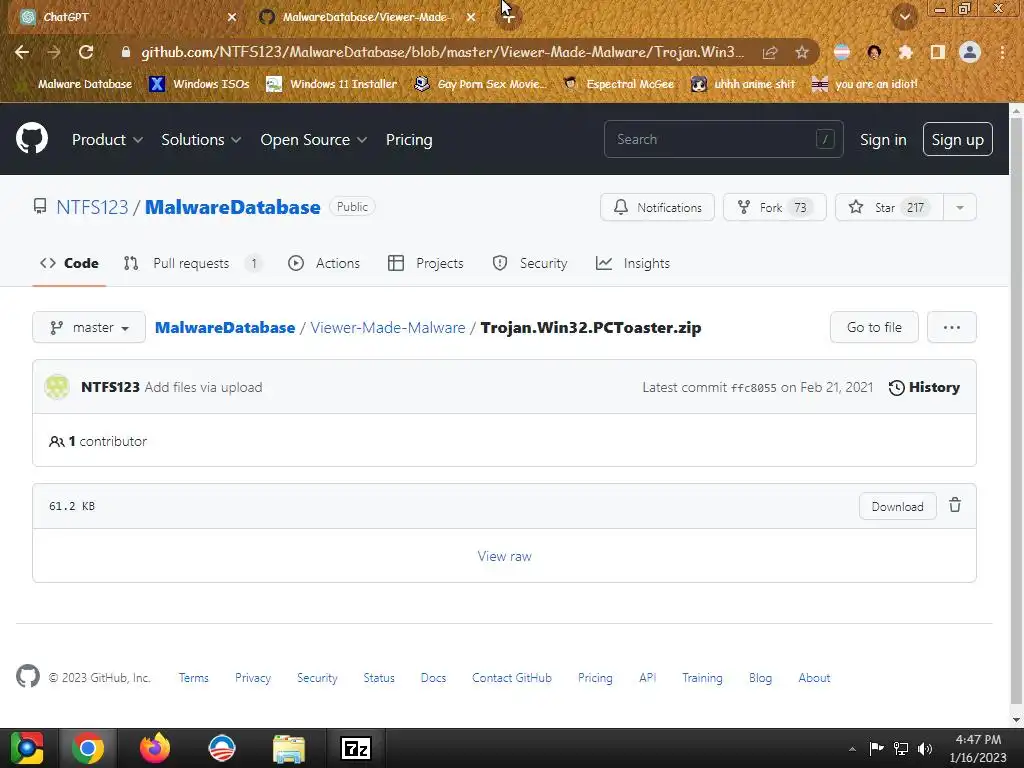Open 7-Zip from the taskbar
The height and width of the screenshot is (768, 1024).
click(356, 748)
